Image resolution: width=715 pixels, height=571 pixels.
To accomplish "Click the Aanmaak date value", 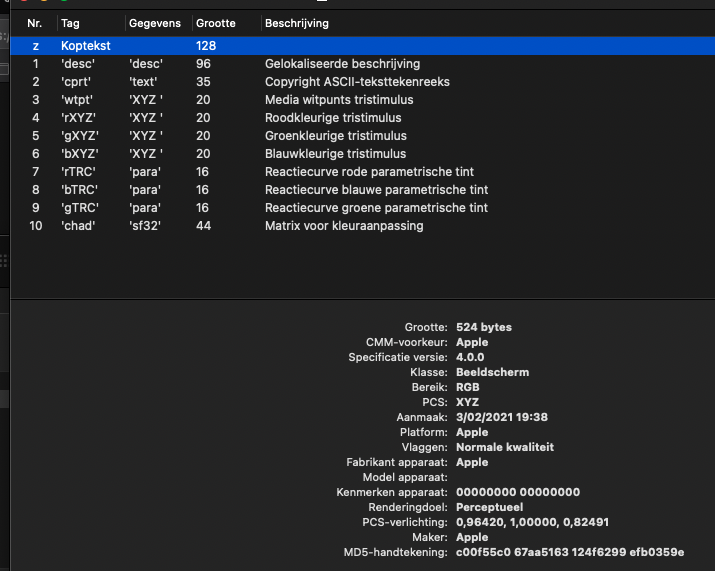I will point(502,417).
